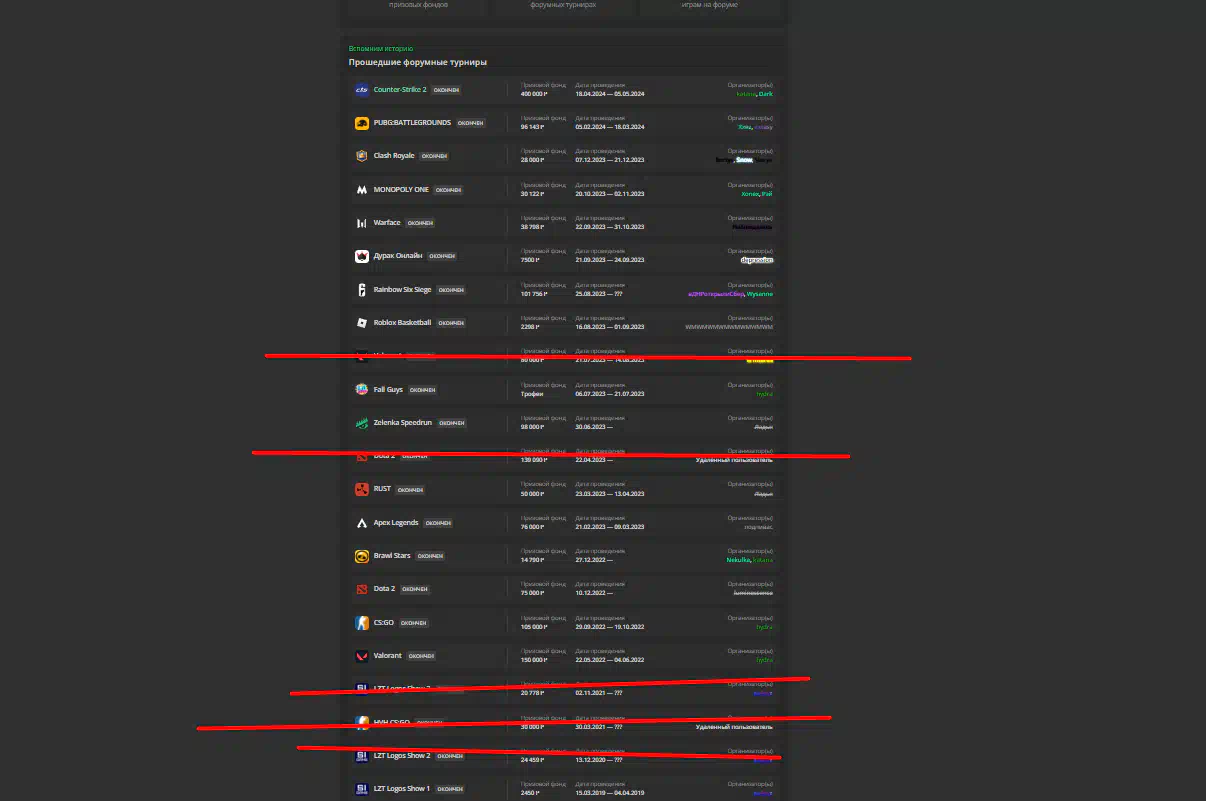Click date 21.02.2023 — 09.03.2023

[x=610, y=527]
